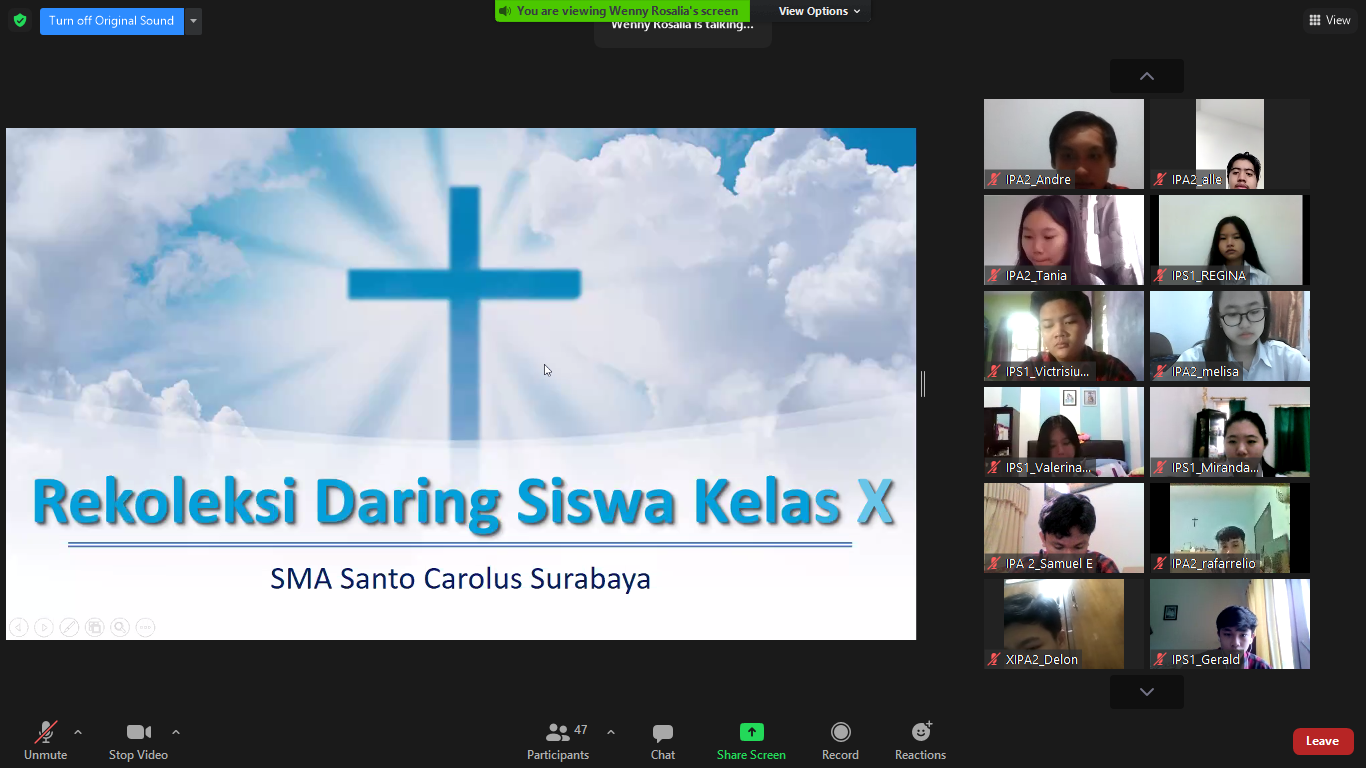The height and width of the screenshot is (768, 1366).
Task: Click the Wenny Rosalia is talking notice
Action: 682,25
